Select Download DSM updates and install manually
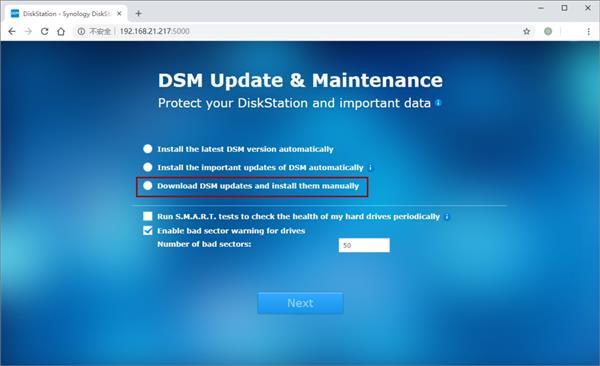The image size is (600, 366). pos(148,186)
